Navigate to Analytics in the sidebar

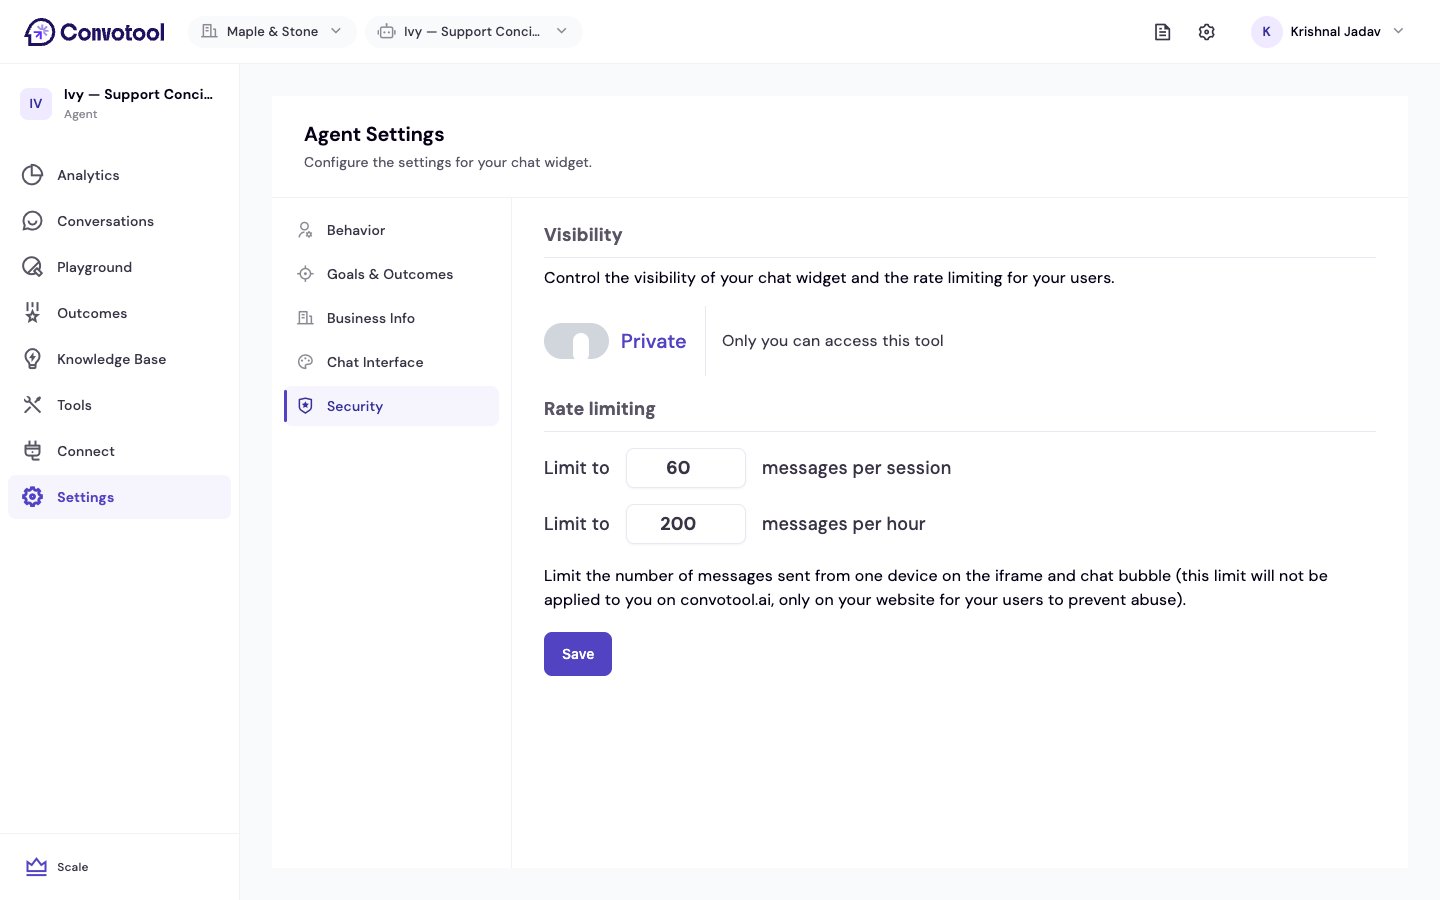(120, 175)
